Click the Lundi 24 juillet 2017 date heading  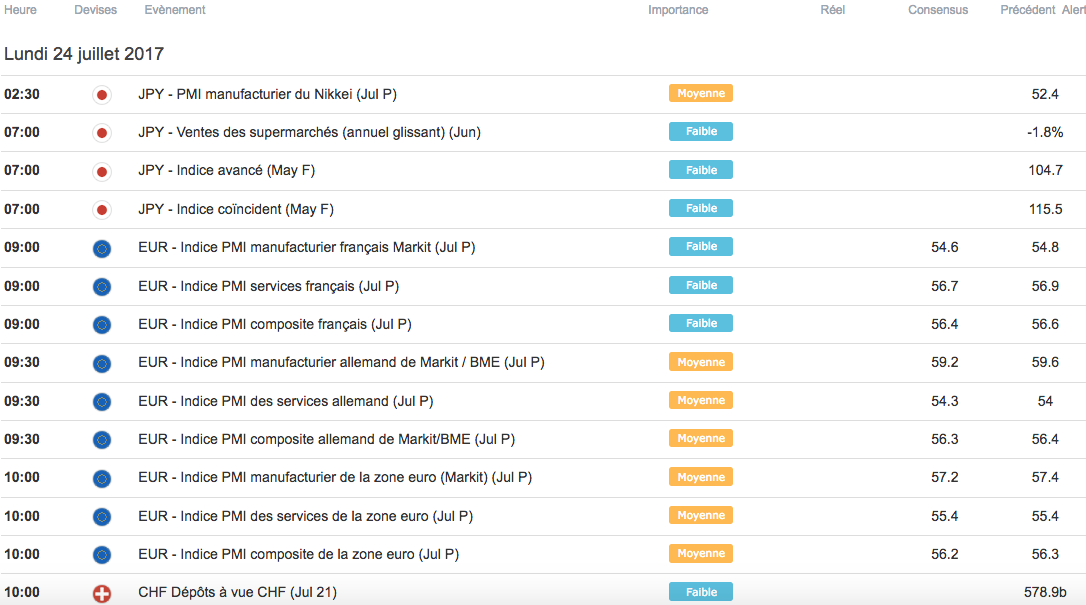click(x=84, y=54)
